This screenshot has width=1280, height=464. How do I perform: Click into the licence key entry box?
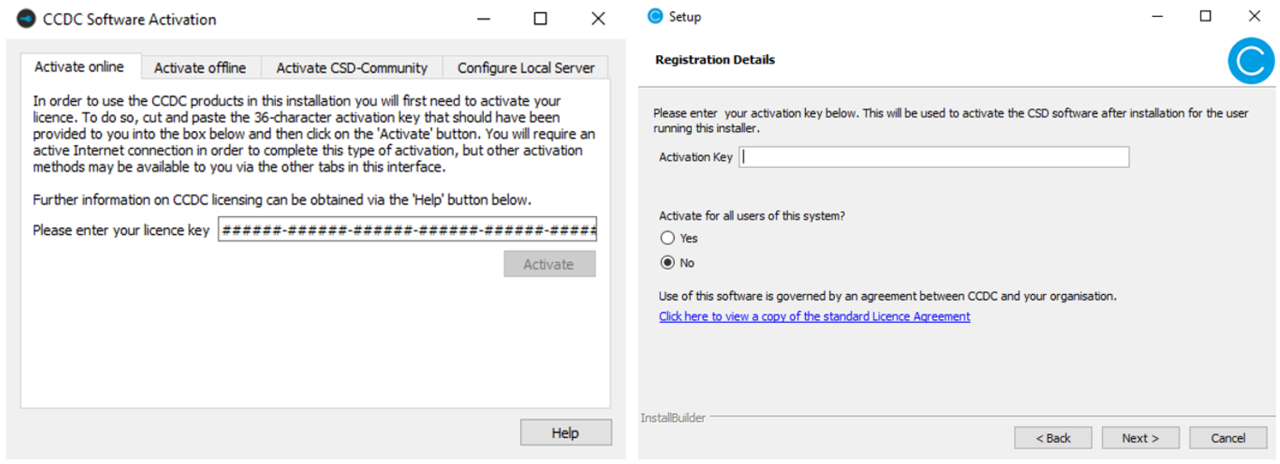pos(407,230)
